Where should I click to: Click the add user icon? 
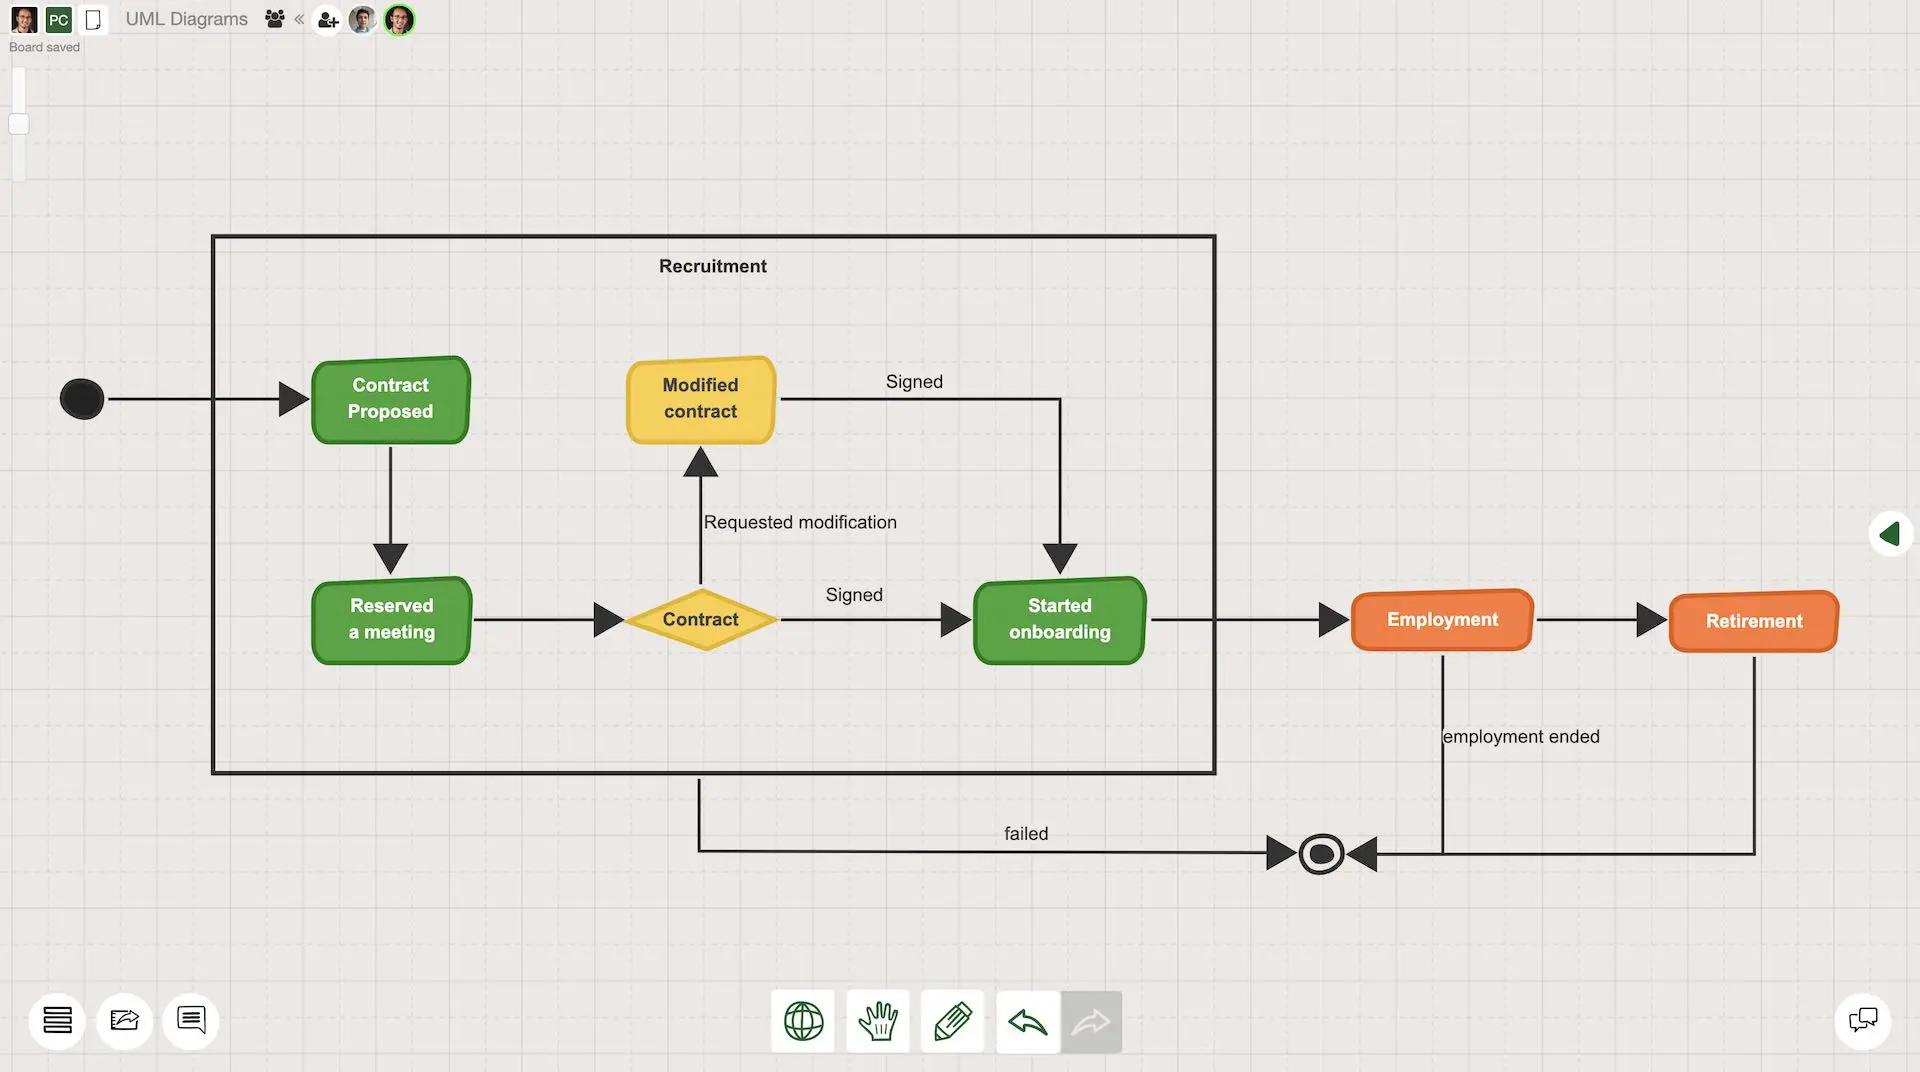328,20
